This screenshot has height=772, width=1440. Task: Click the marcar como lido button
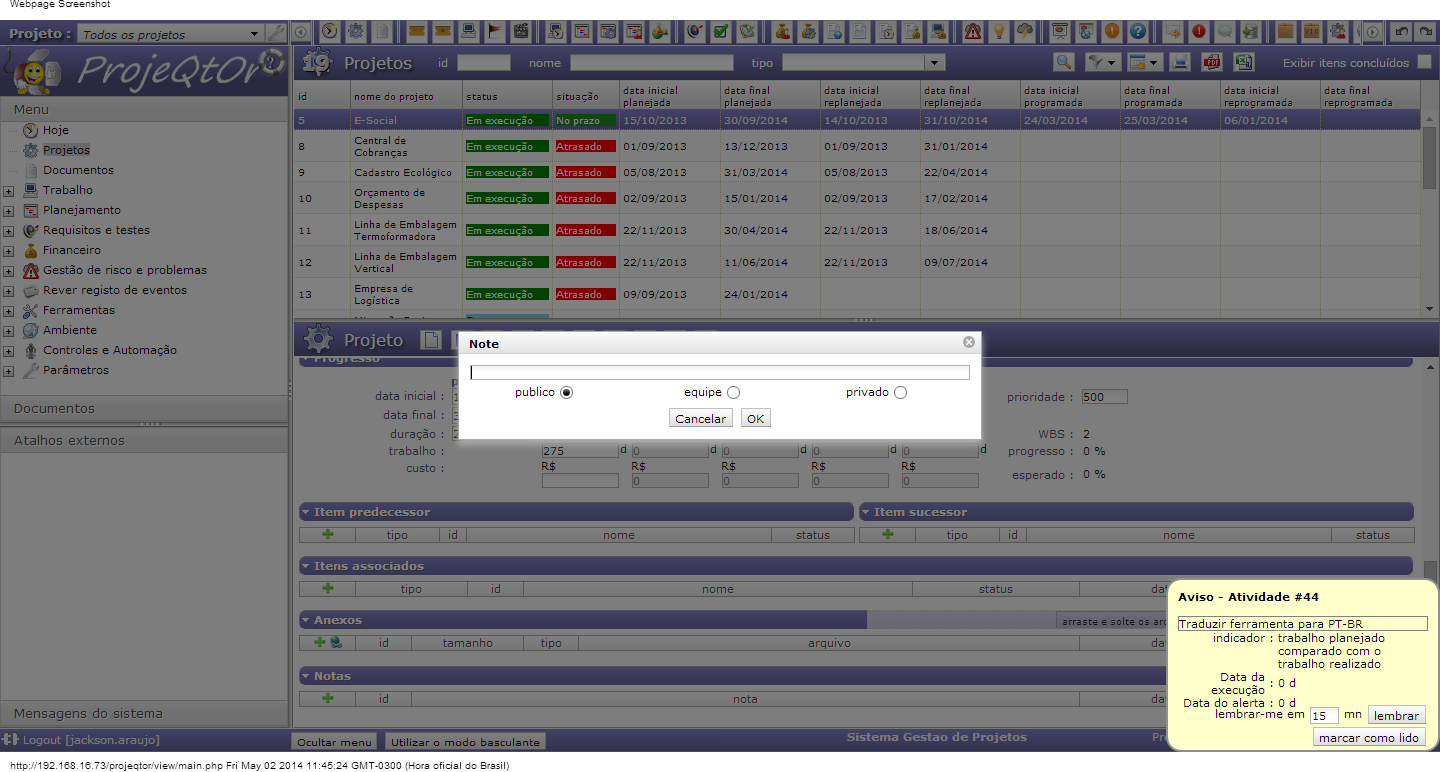tap(1368, 738)
